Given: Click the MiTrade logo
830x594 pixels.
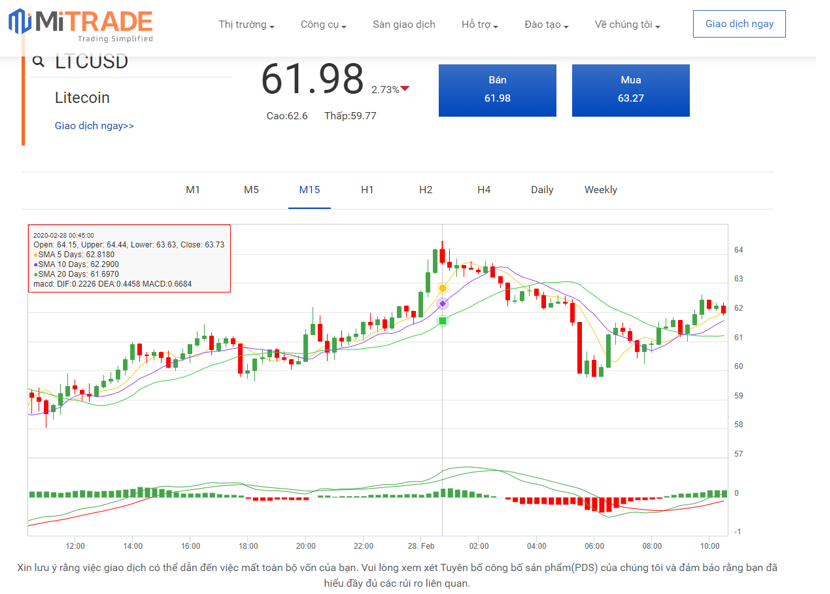Looking at the screenshot, I should 81,25.
